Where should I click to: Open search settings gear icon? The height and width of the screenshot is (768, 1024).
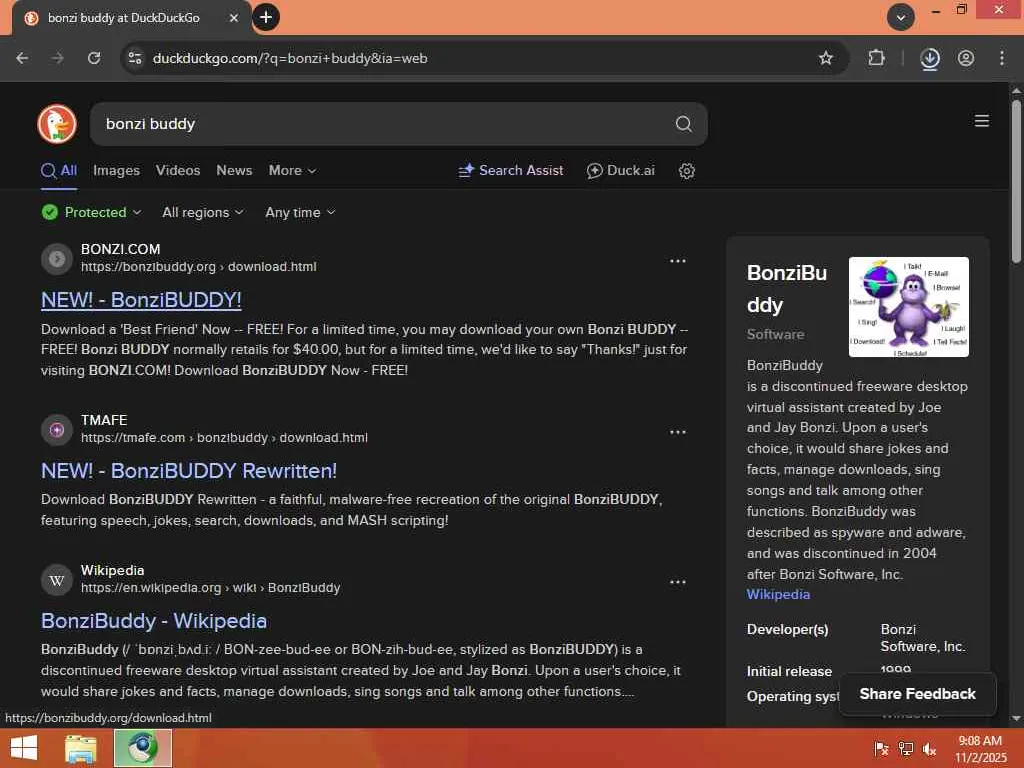pyautogui.click(x=686, y=170)
